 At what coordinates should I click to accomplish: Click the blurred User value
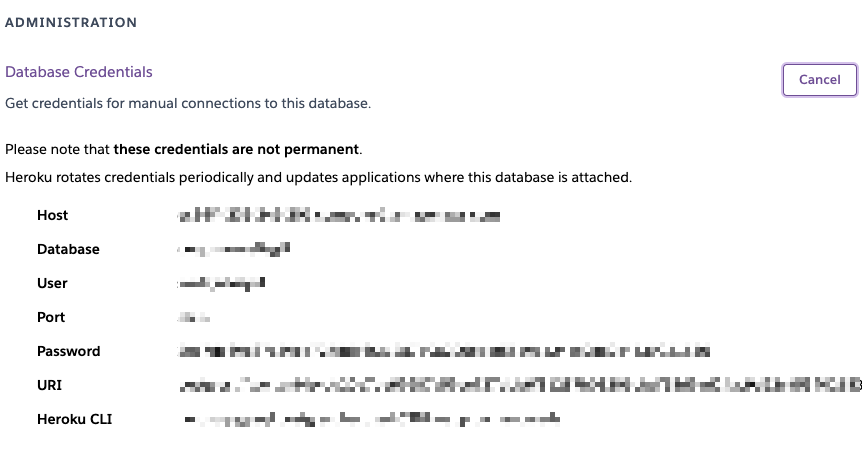point(221,284)
